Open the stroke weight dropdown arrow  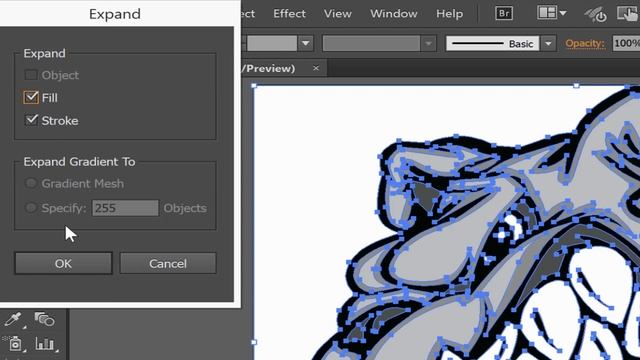click(305, 43)
